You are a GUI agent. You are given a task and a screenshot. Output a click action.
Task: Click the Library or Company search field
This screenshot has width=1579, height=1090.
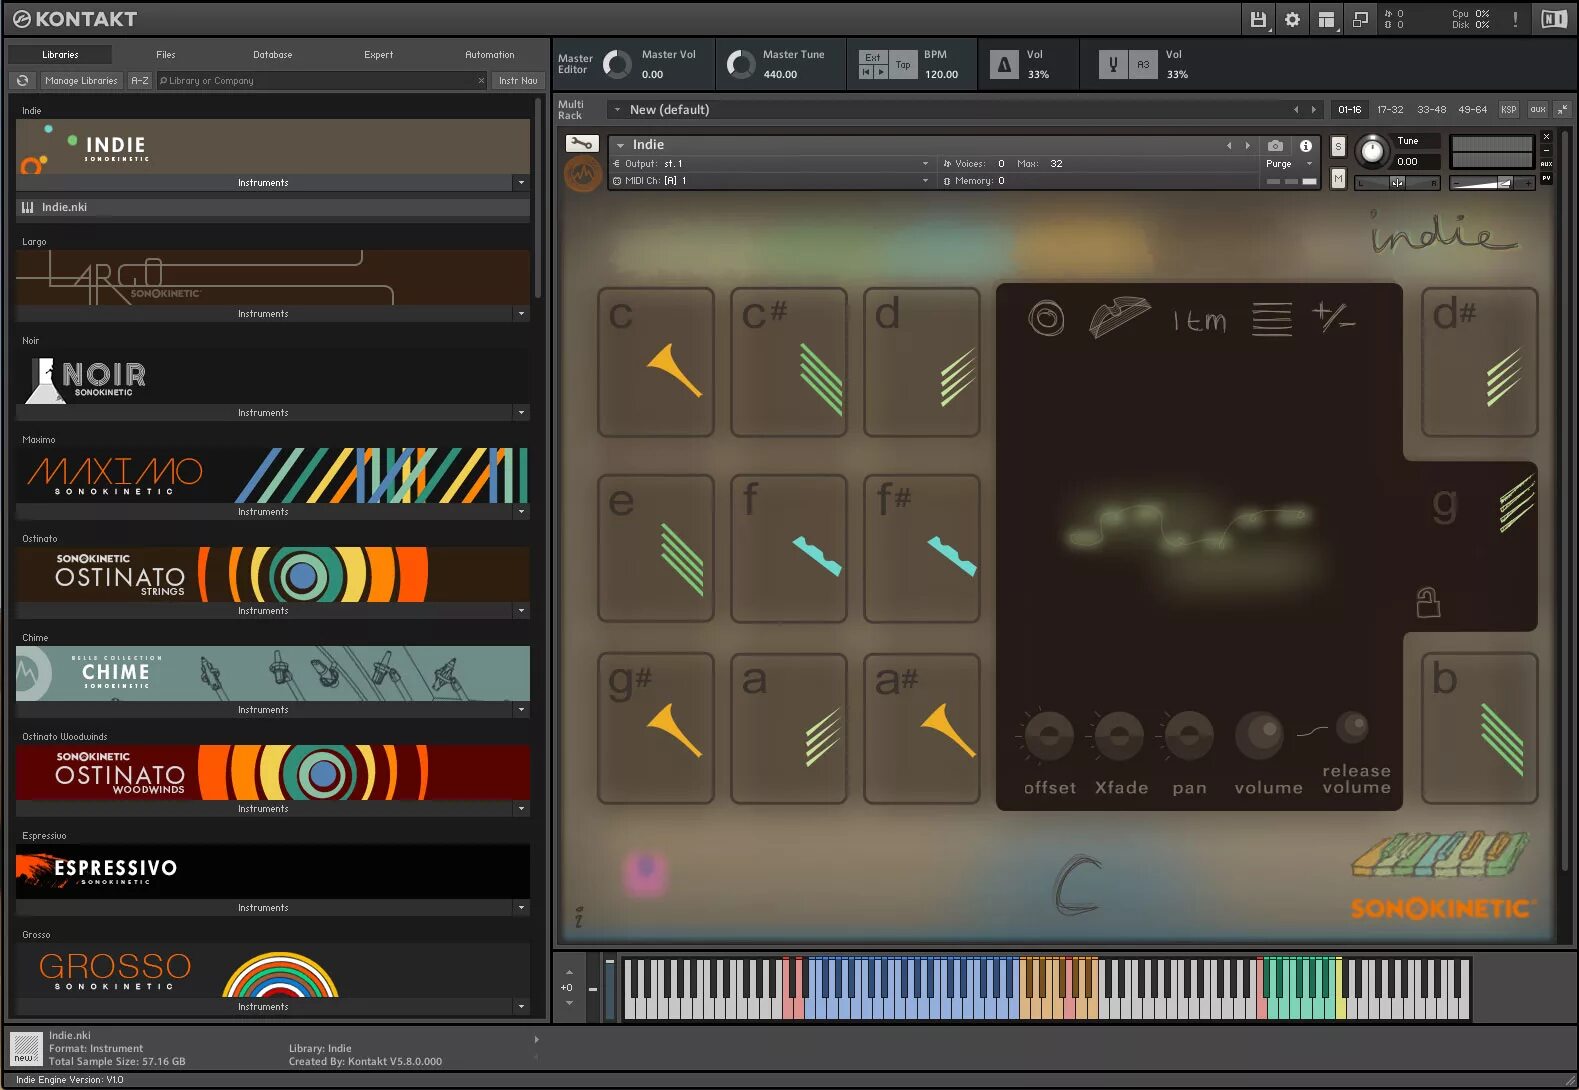(322, 80)
